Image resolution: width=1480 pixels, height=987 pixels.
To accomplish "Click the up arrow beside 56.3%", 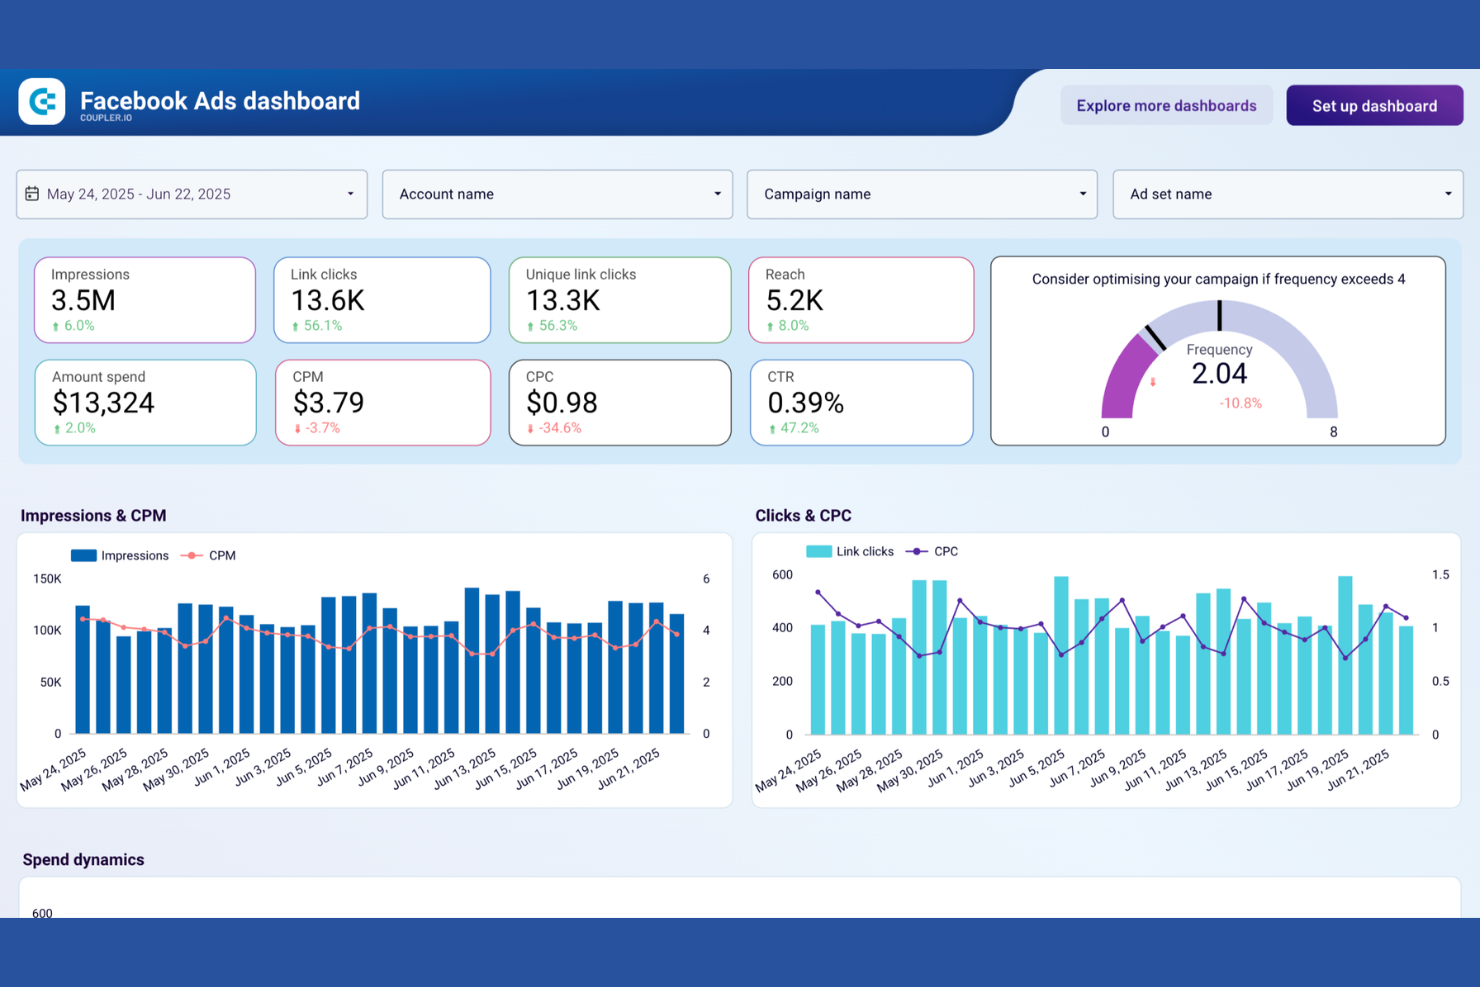I will 530,327.
